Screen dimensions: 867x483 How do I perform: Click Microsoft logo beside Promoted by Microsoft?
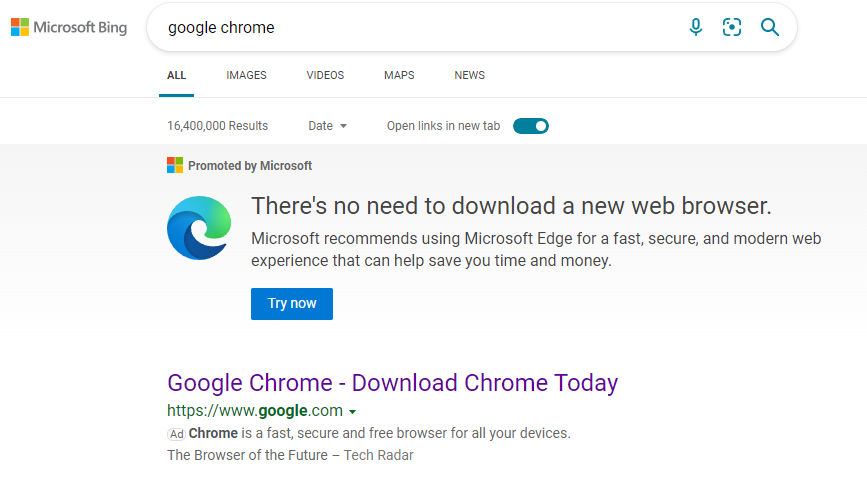(x=175, y=165)
